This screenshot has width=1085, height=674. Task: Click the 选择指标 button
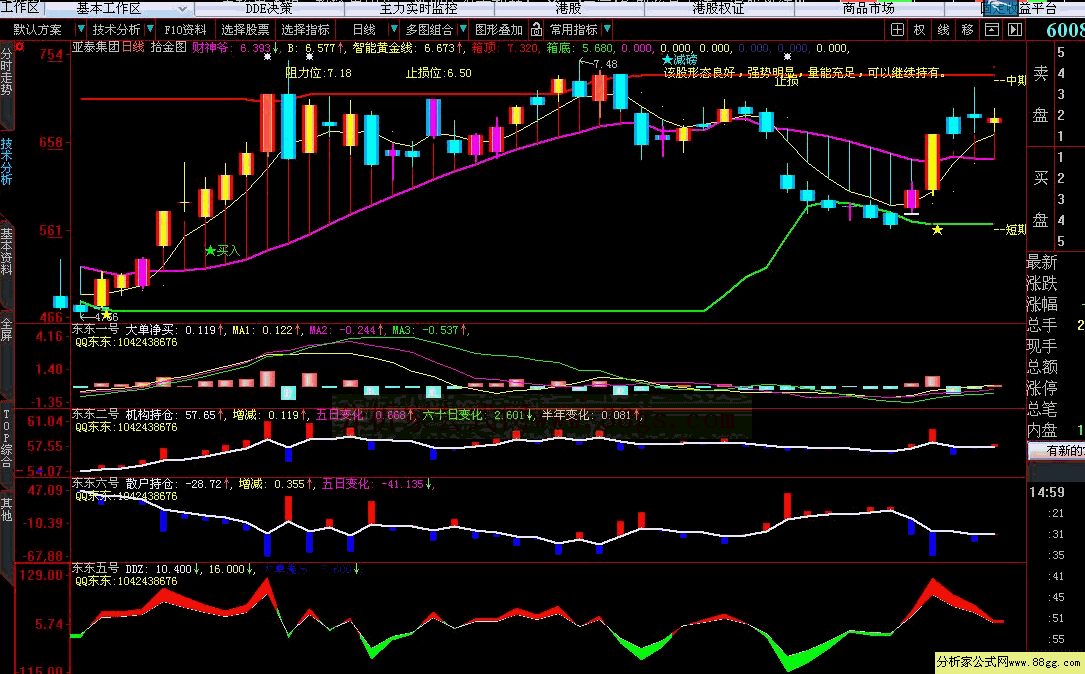(x=305, y=30)
